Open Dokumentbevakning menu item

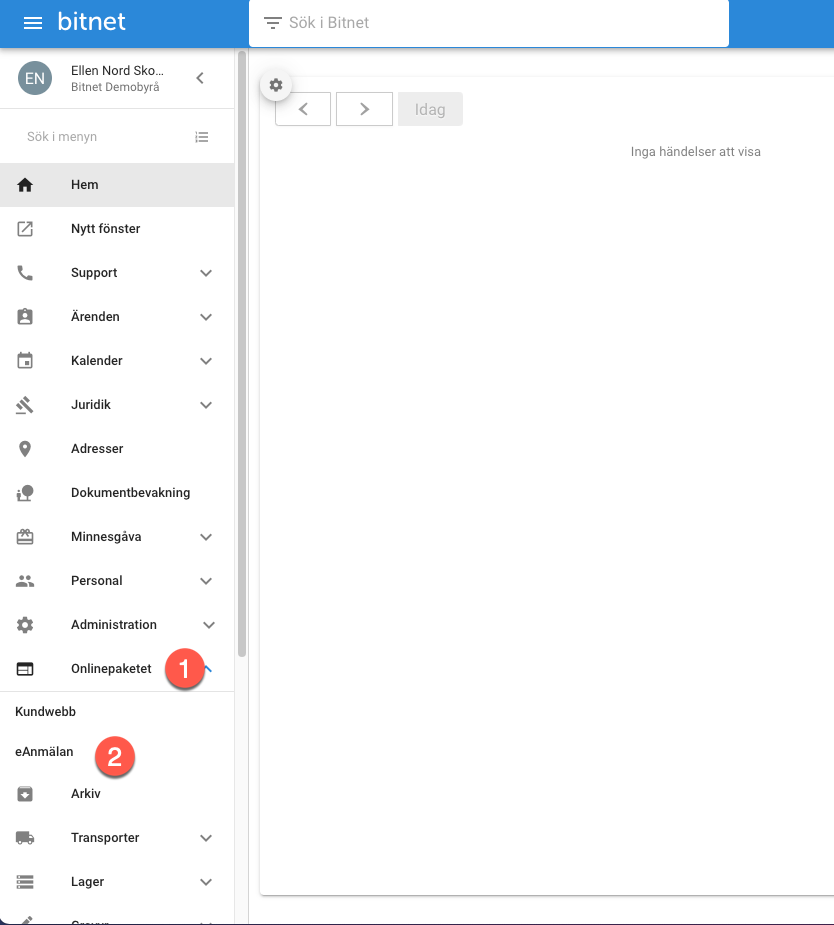coord(117,493)
